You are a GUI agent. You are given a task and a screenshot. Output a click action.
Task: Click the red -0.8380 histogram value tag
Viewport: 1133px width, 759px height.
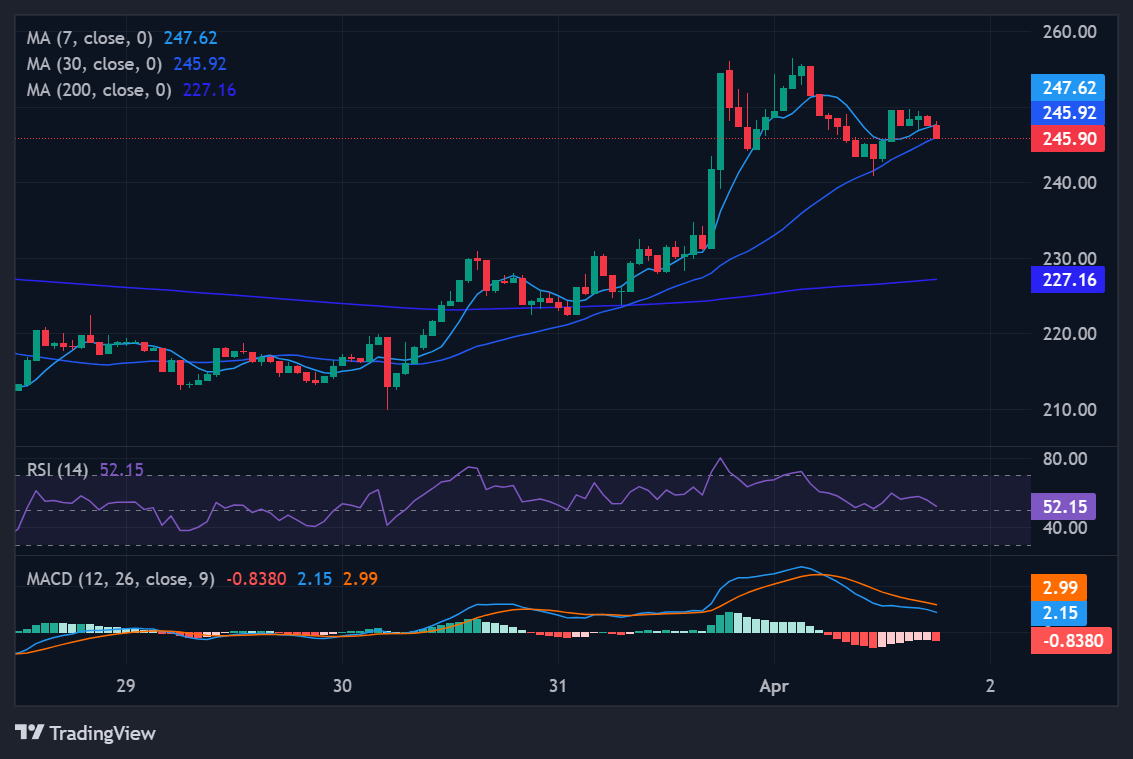(1071, 640)
